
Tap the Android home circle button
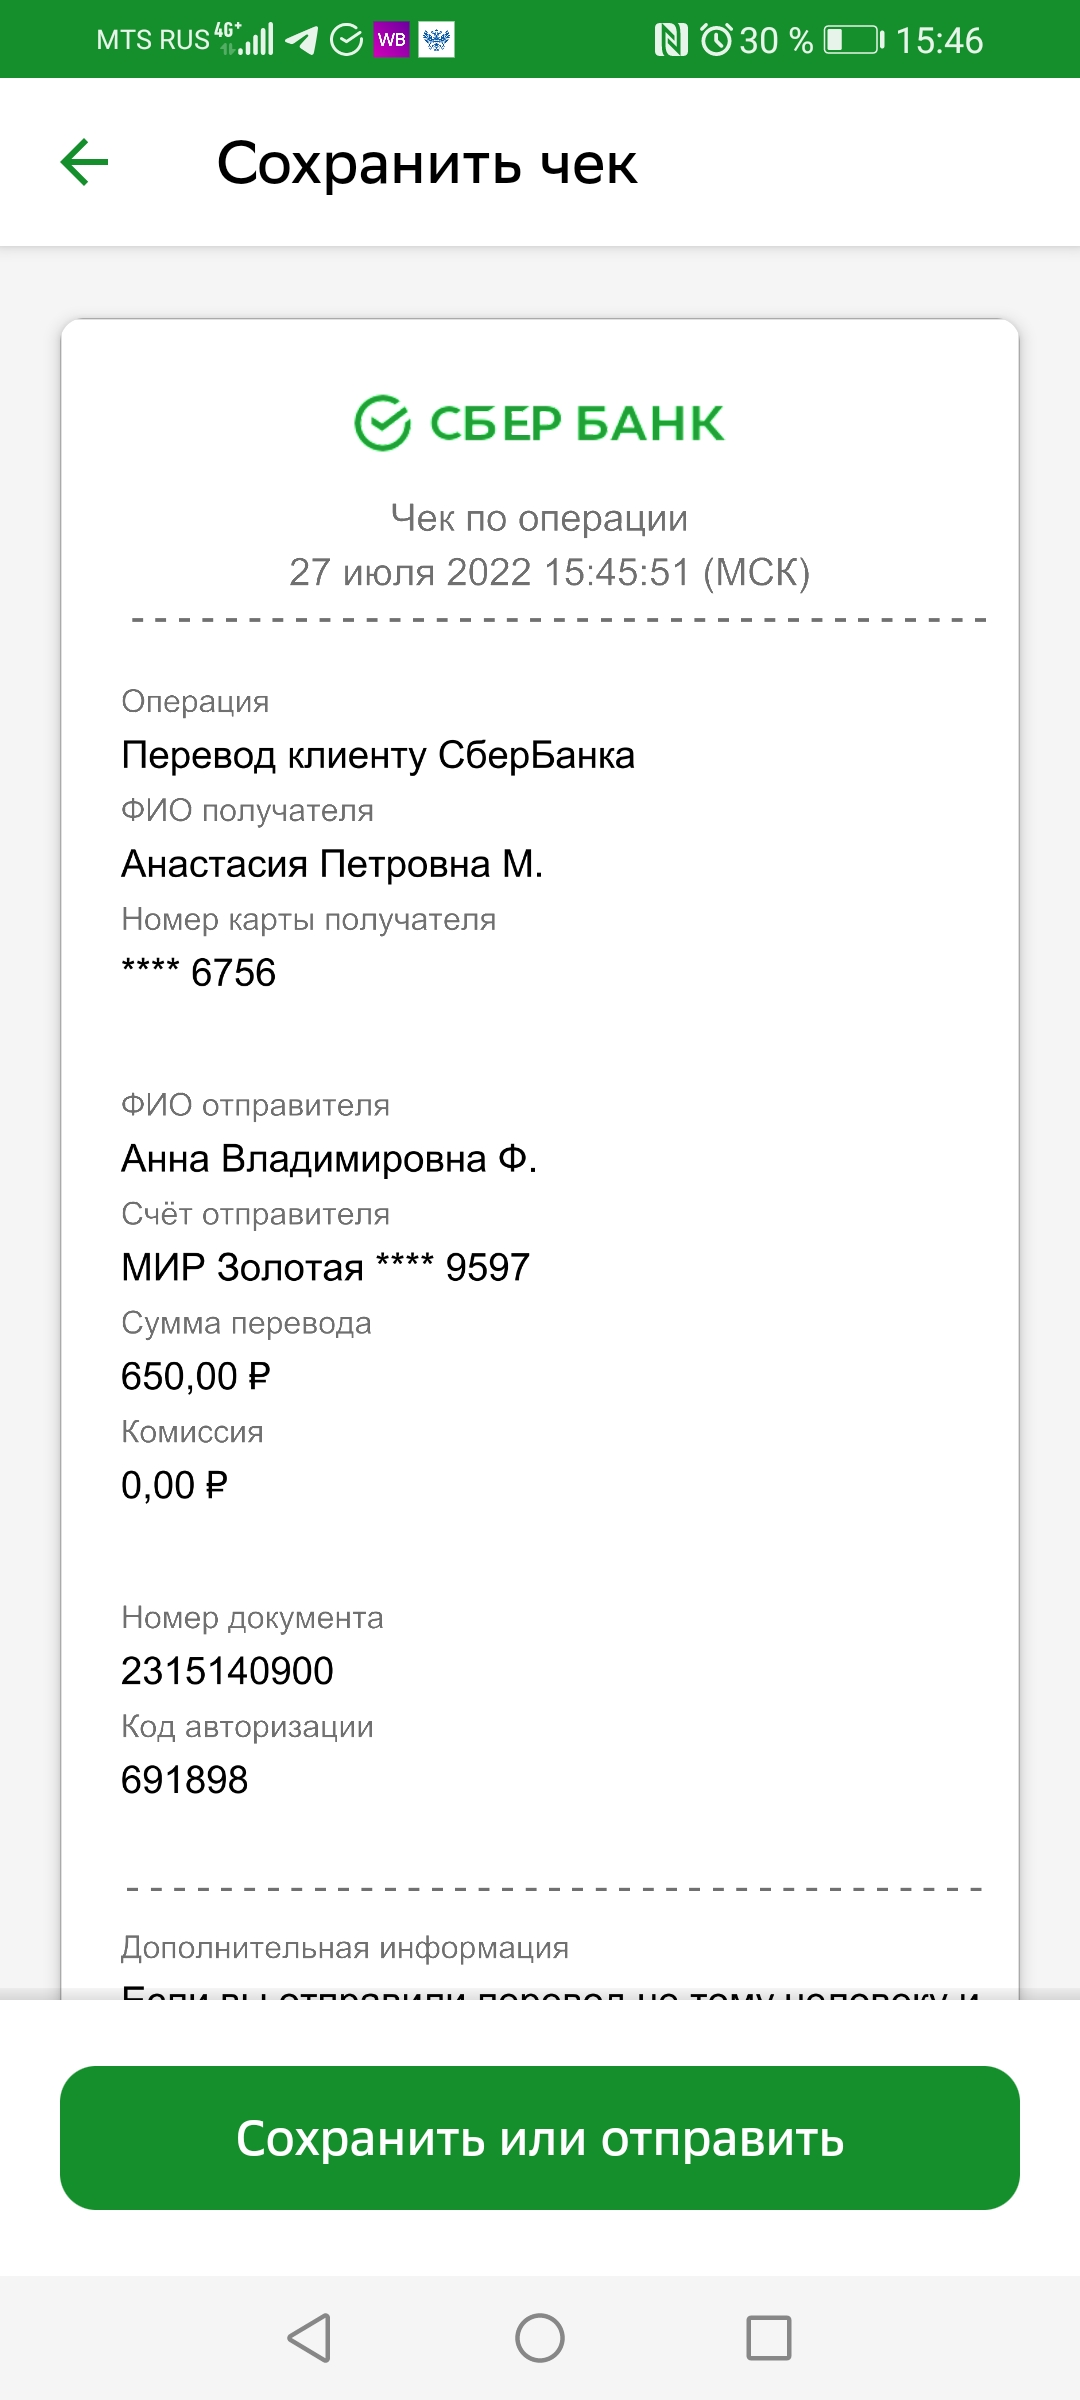pos(540,2338)
